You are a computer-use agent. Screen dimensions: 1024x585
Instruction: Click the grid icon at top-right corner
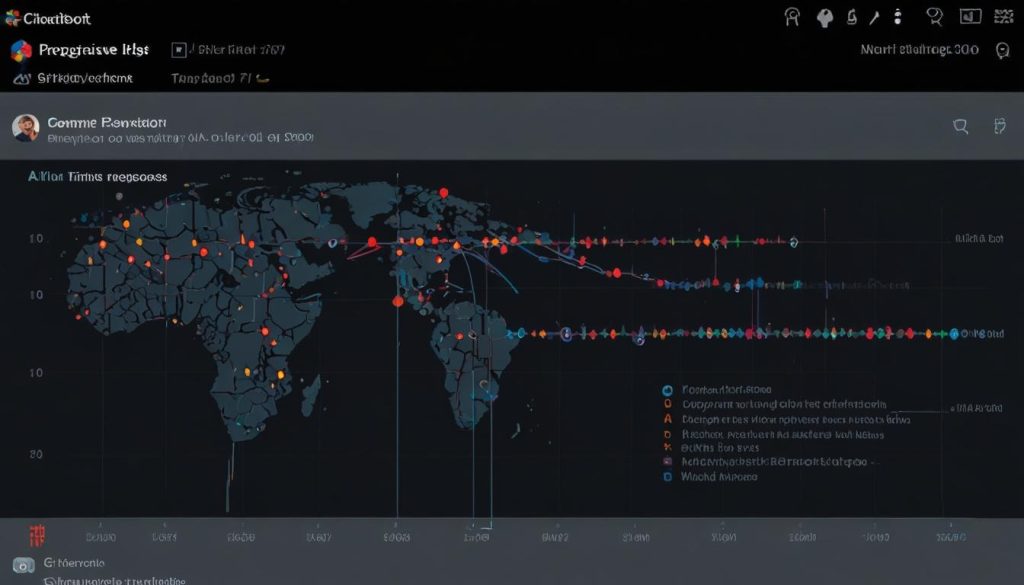pyautogui.click(x=1001, y=16)
